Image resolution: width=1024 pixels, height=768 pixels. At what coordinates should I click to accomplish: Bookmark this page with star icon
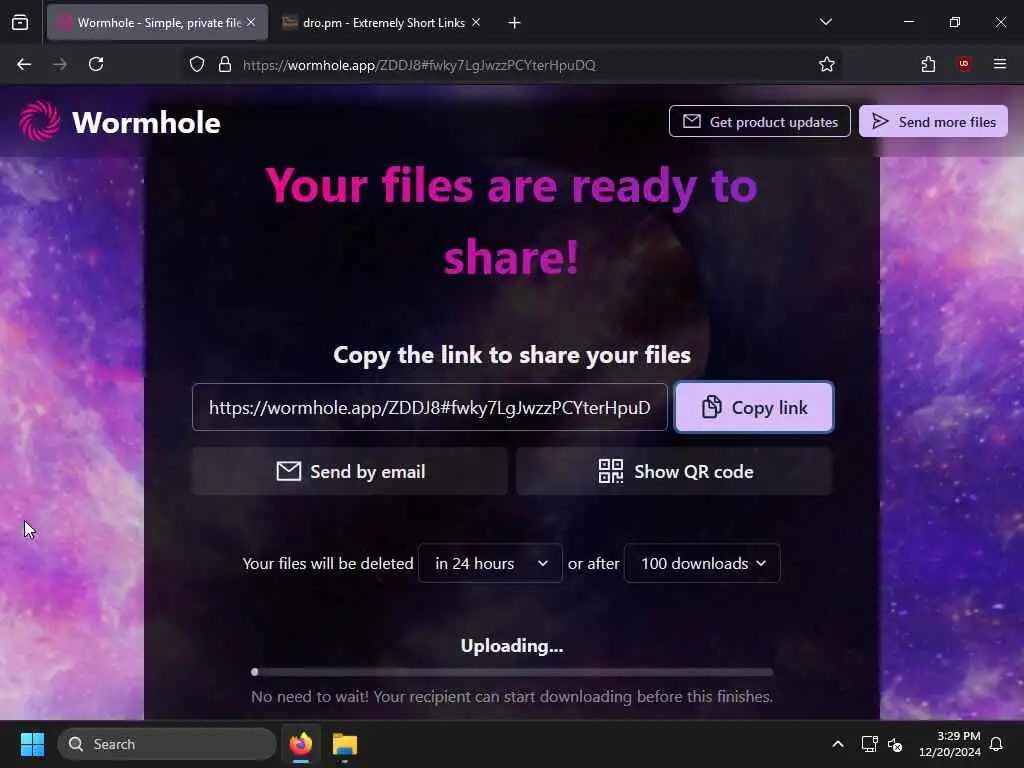click(827, 64)
